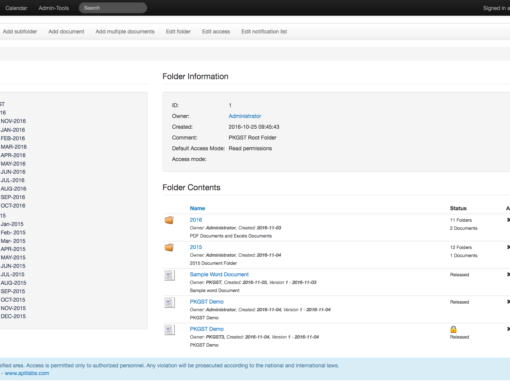Select OCT-2015 in the folder tree
Viewport: 510px width, 382px height.
tap(13, 300)
